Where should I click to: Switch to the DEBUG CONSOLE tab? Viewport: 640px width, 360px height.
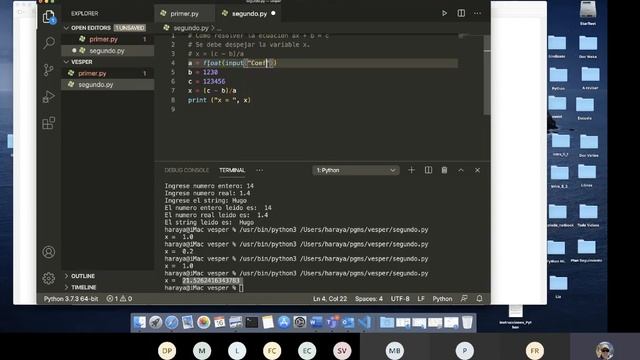187,170
